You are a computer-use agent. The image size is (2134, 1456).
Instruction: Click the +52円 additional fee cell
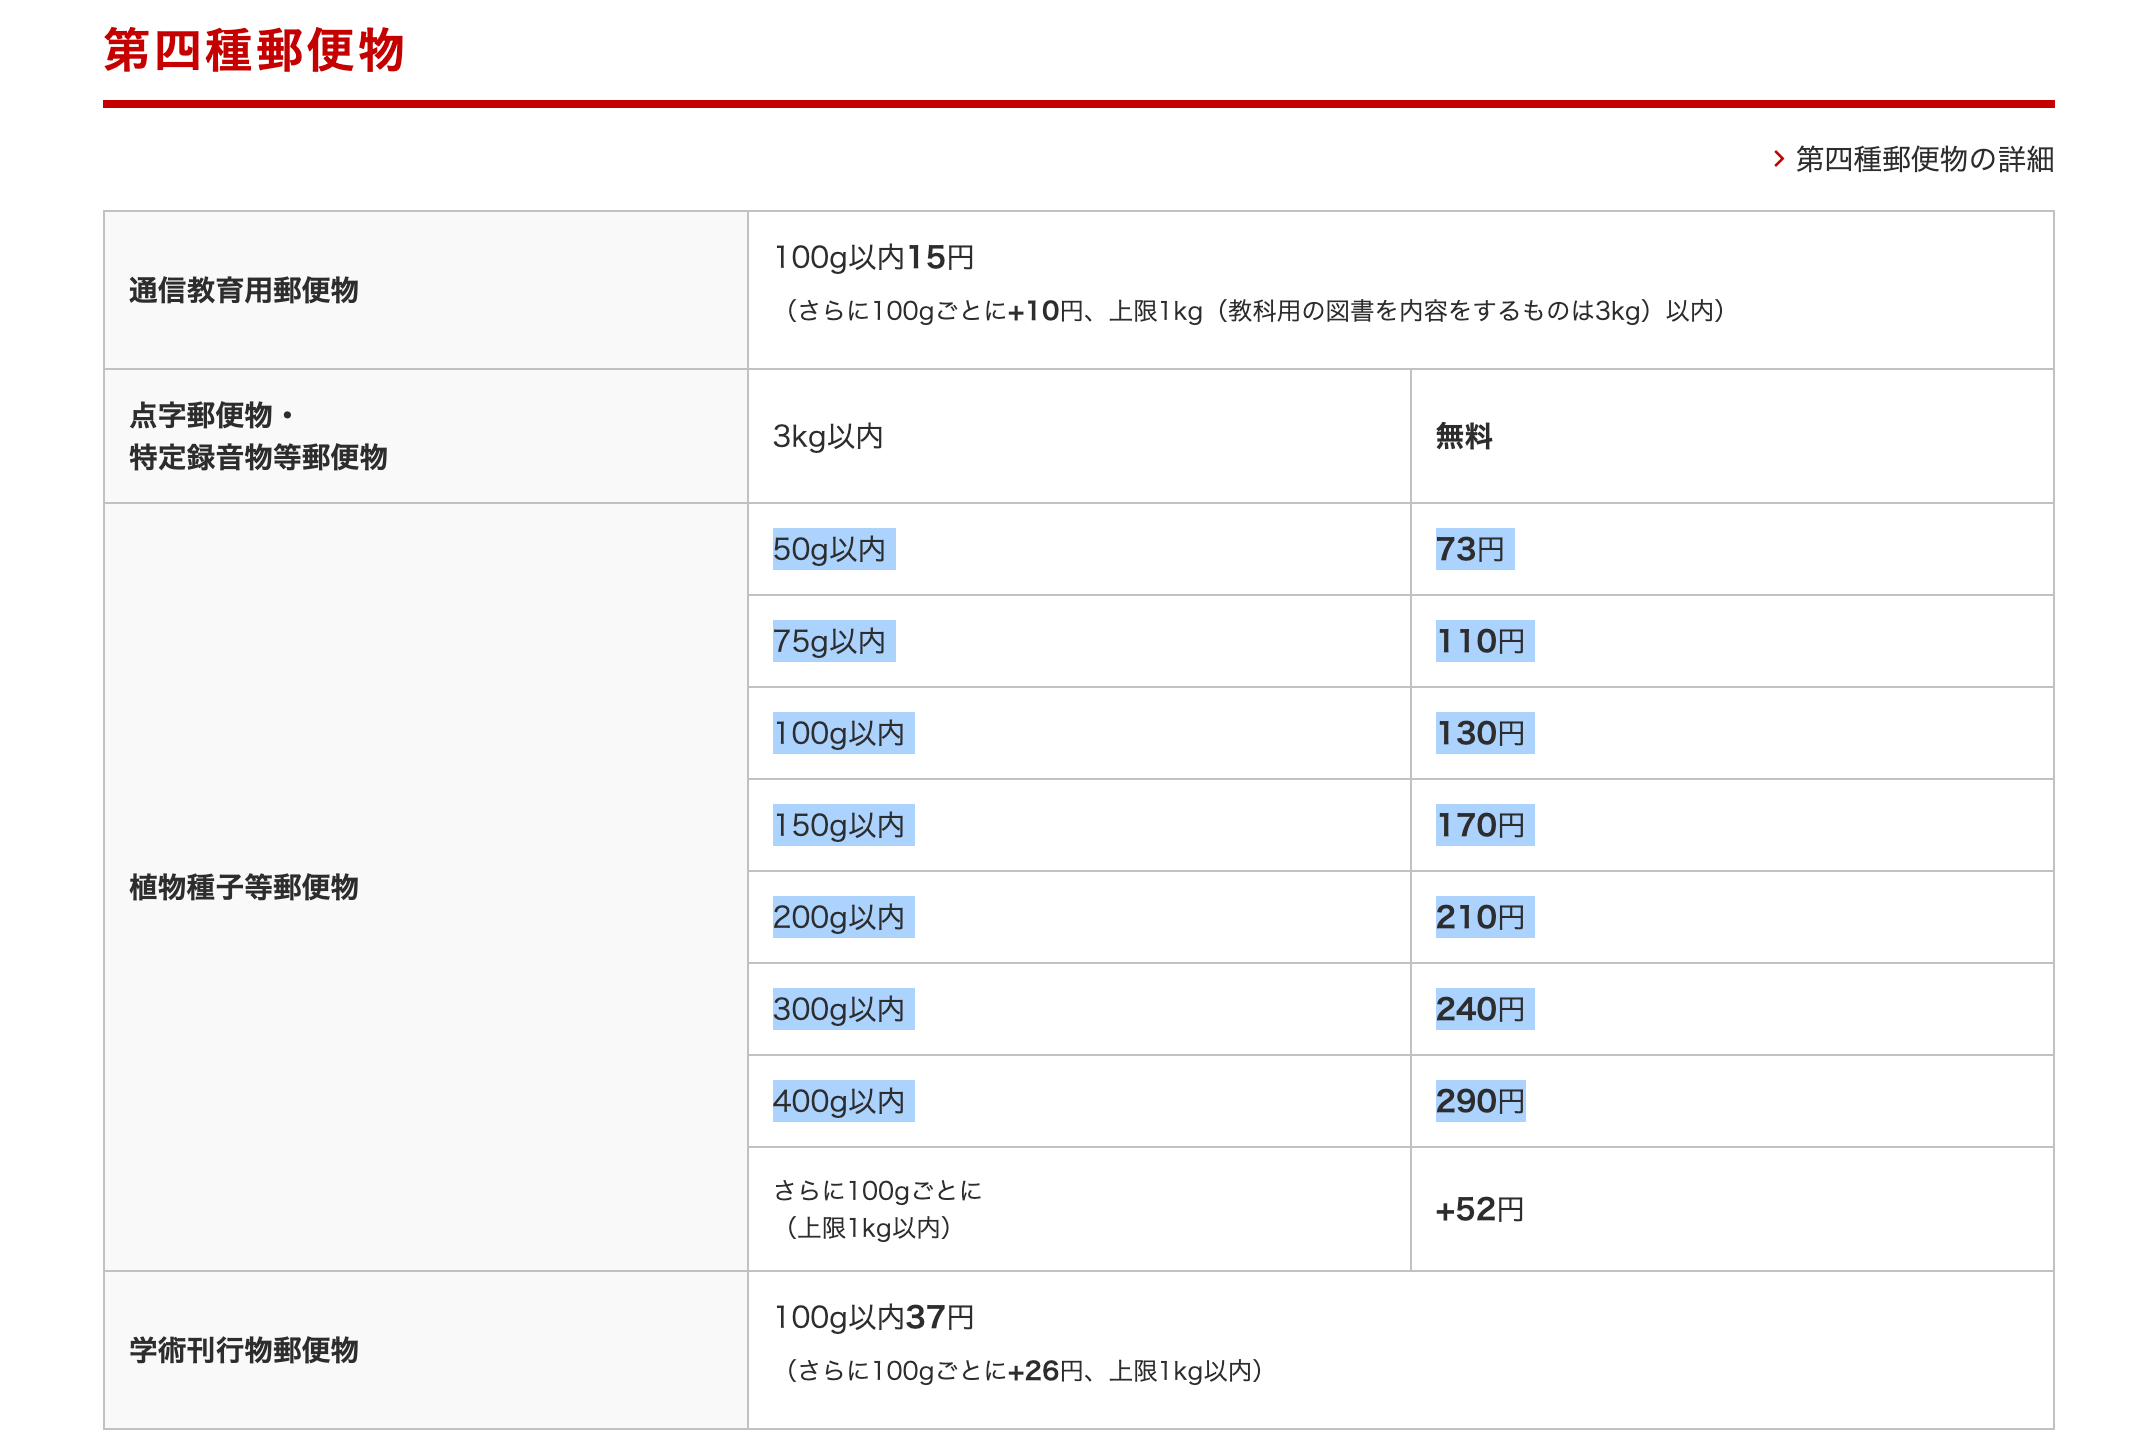coord(1480,1209)
